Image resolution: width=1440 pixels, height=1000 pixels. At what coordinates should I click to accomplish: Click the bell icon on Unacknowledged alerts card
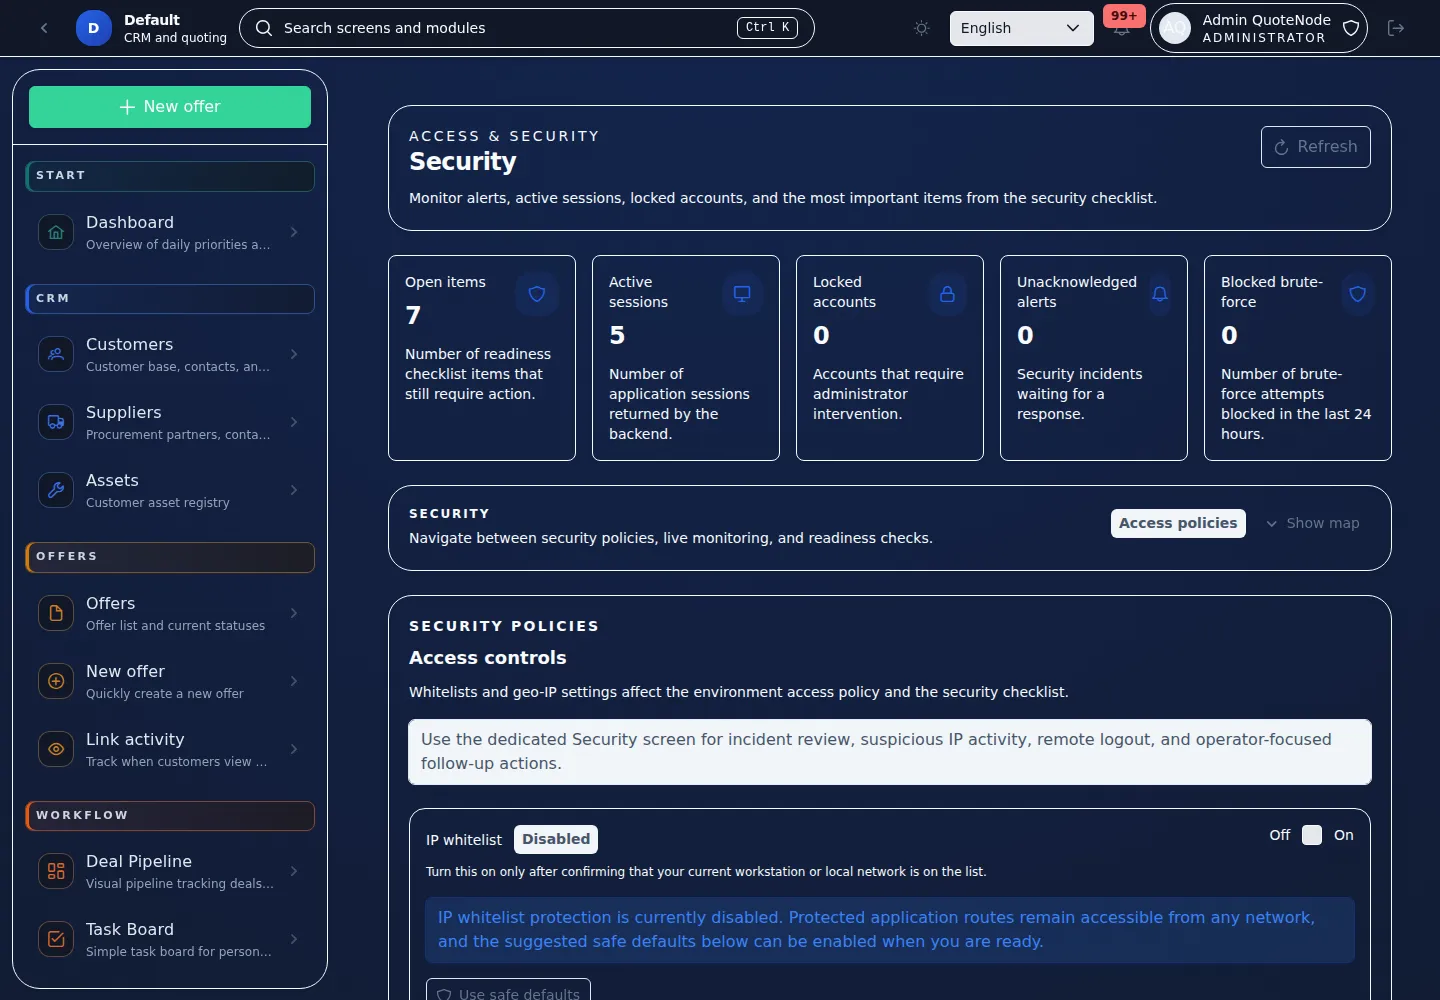(1160, 294)
